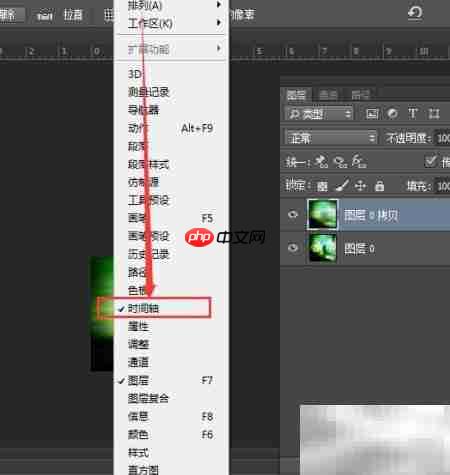Choose 动作 Alt+F9 menu entry
The width and height of the screenshot is (450, 475).
(x=171, y=128)
